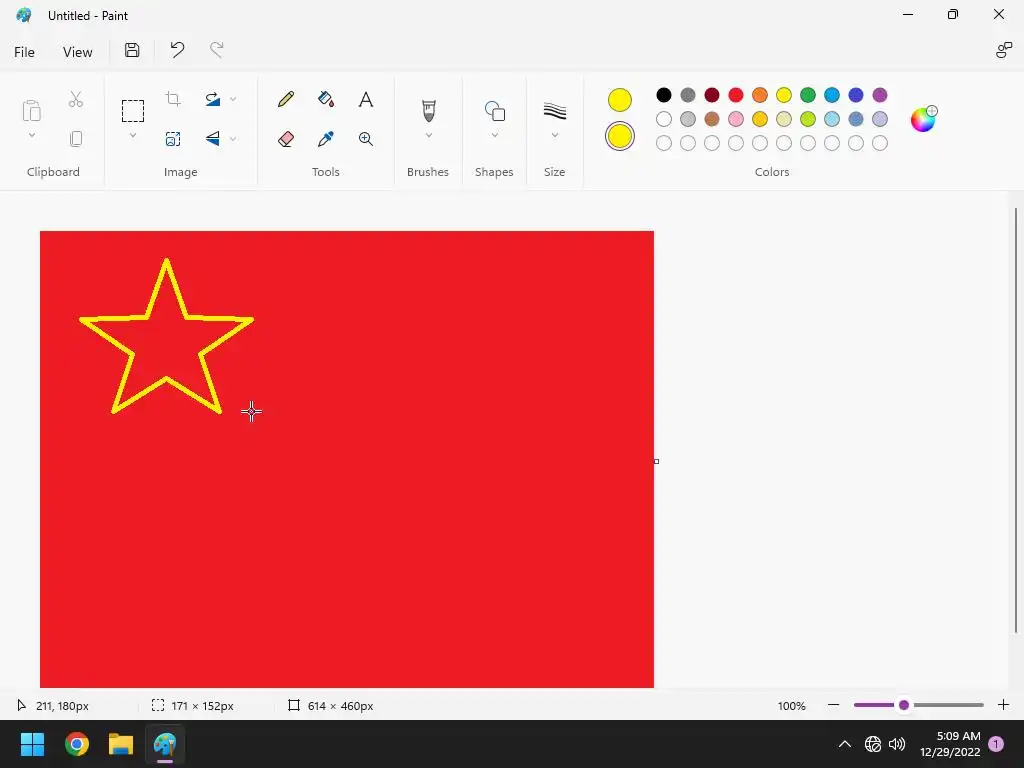
Task: Click the Shapes gallery icon
Action: tap(494, 110)
